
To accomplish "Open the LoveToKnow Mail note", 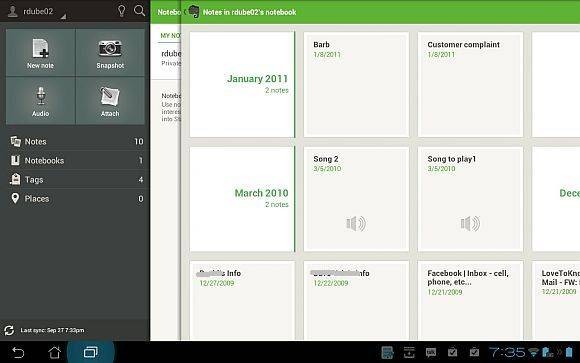I will click(x=556, y=300).
